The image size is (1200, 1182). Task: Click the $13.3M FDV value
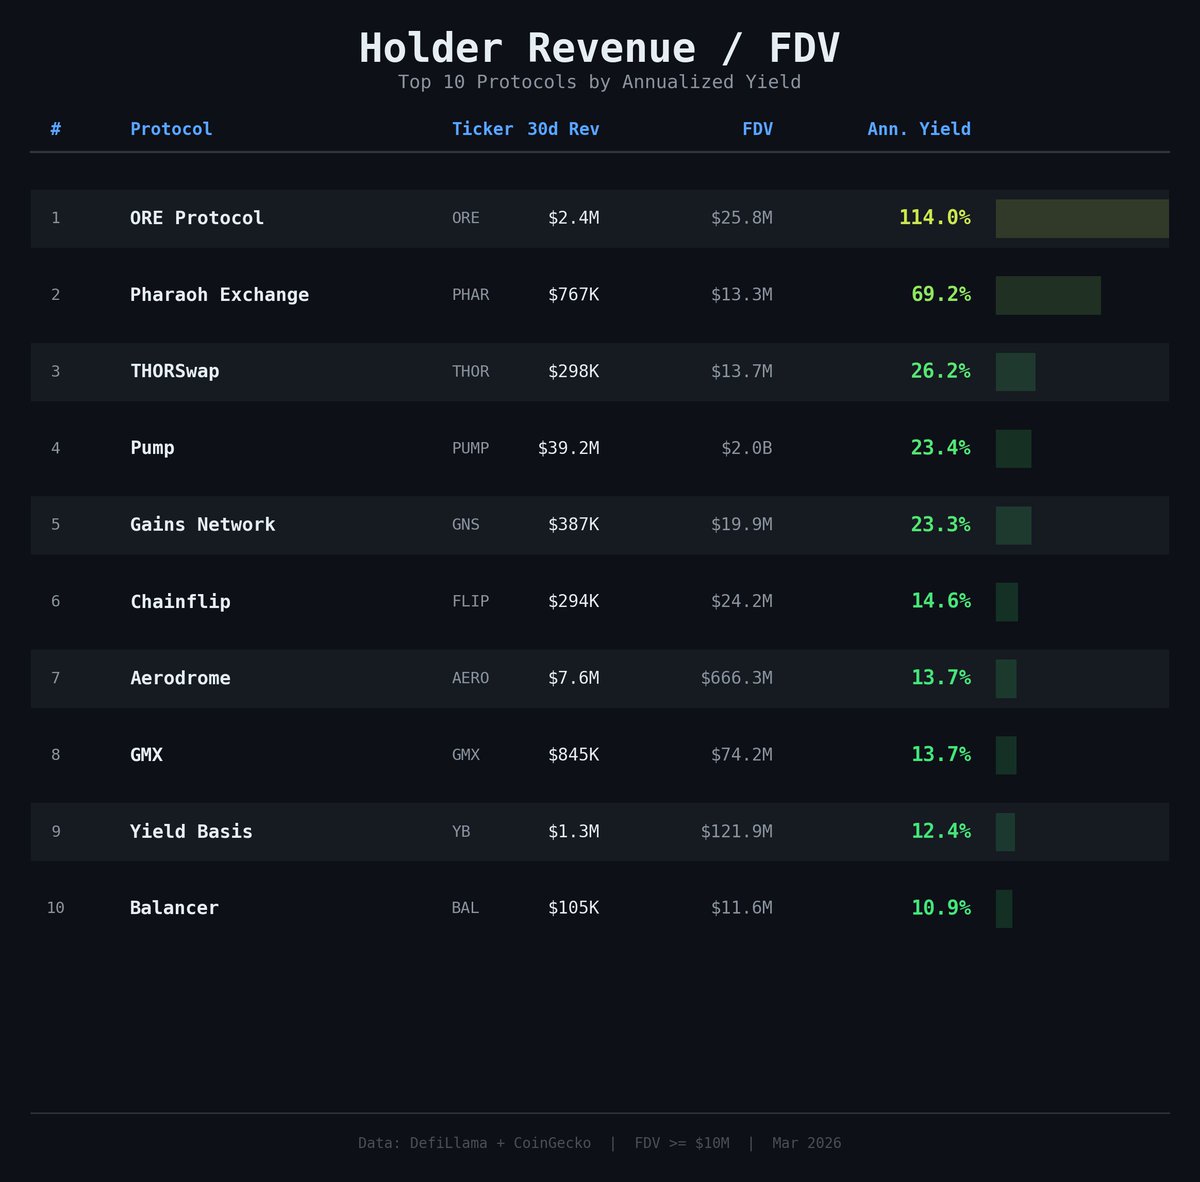pos(741,295)
